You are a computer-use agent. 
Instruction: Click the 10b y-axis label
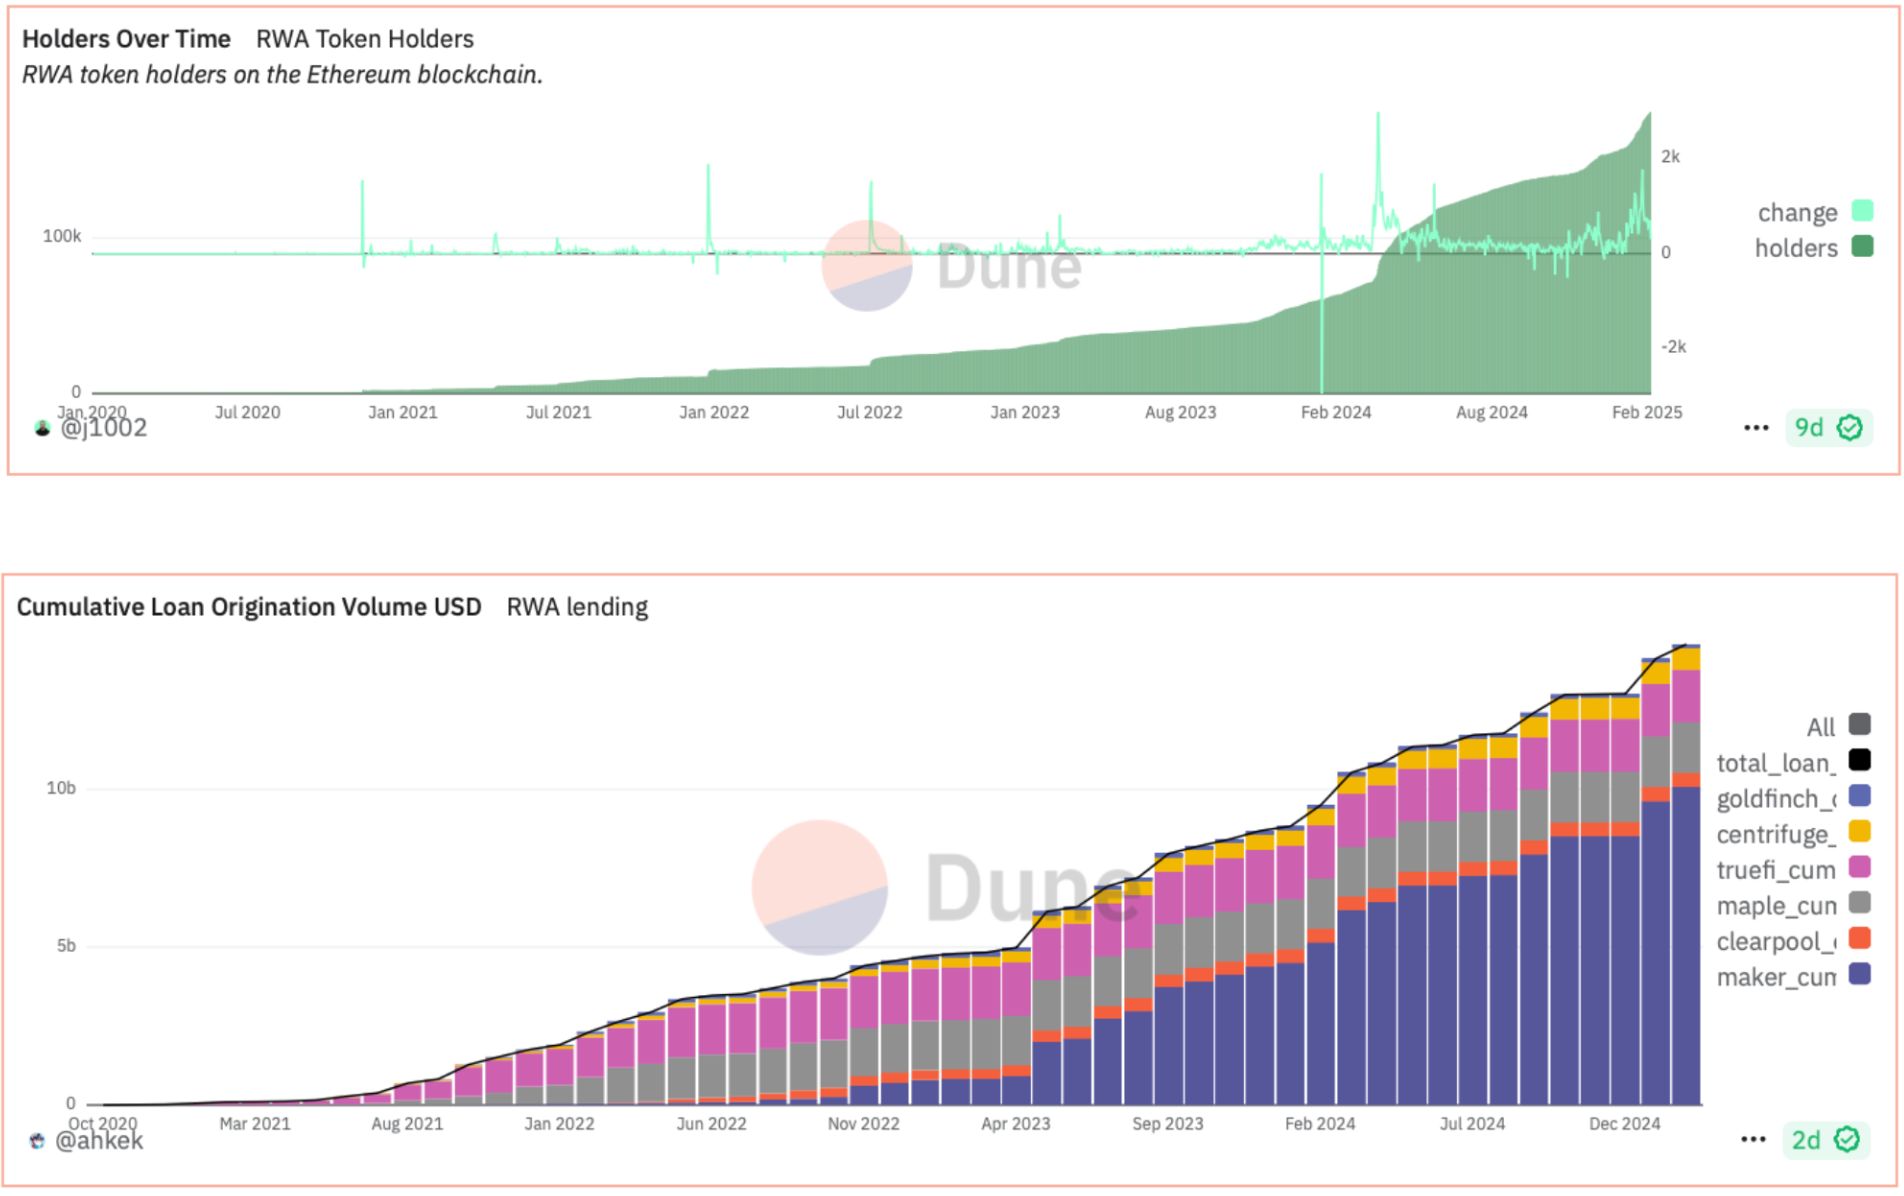coord(61,788)
